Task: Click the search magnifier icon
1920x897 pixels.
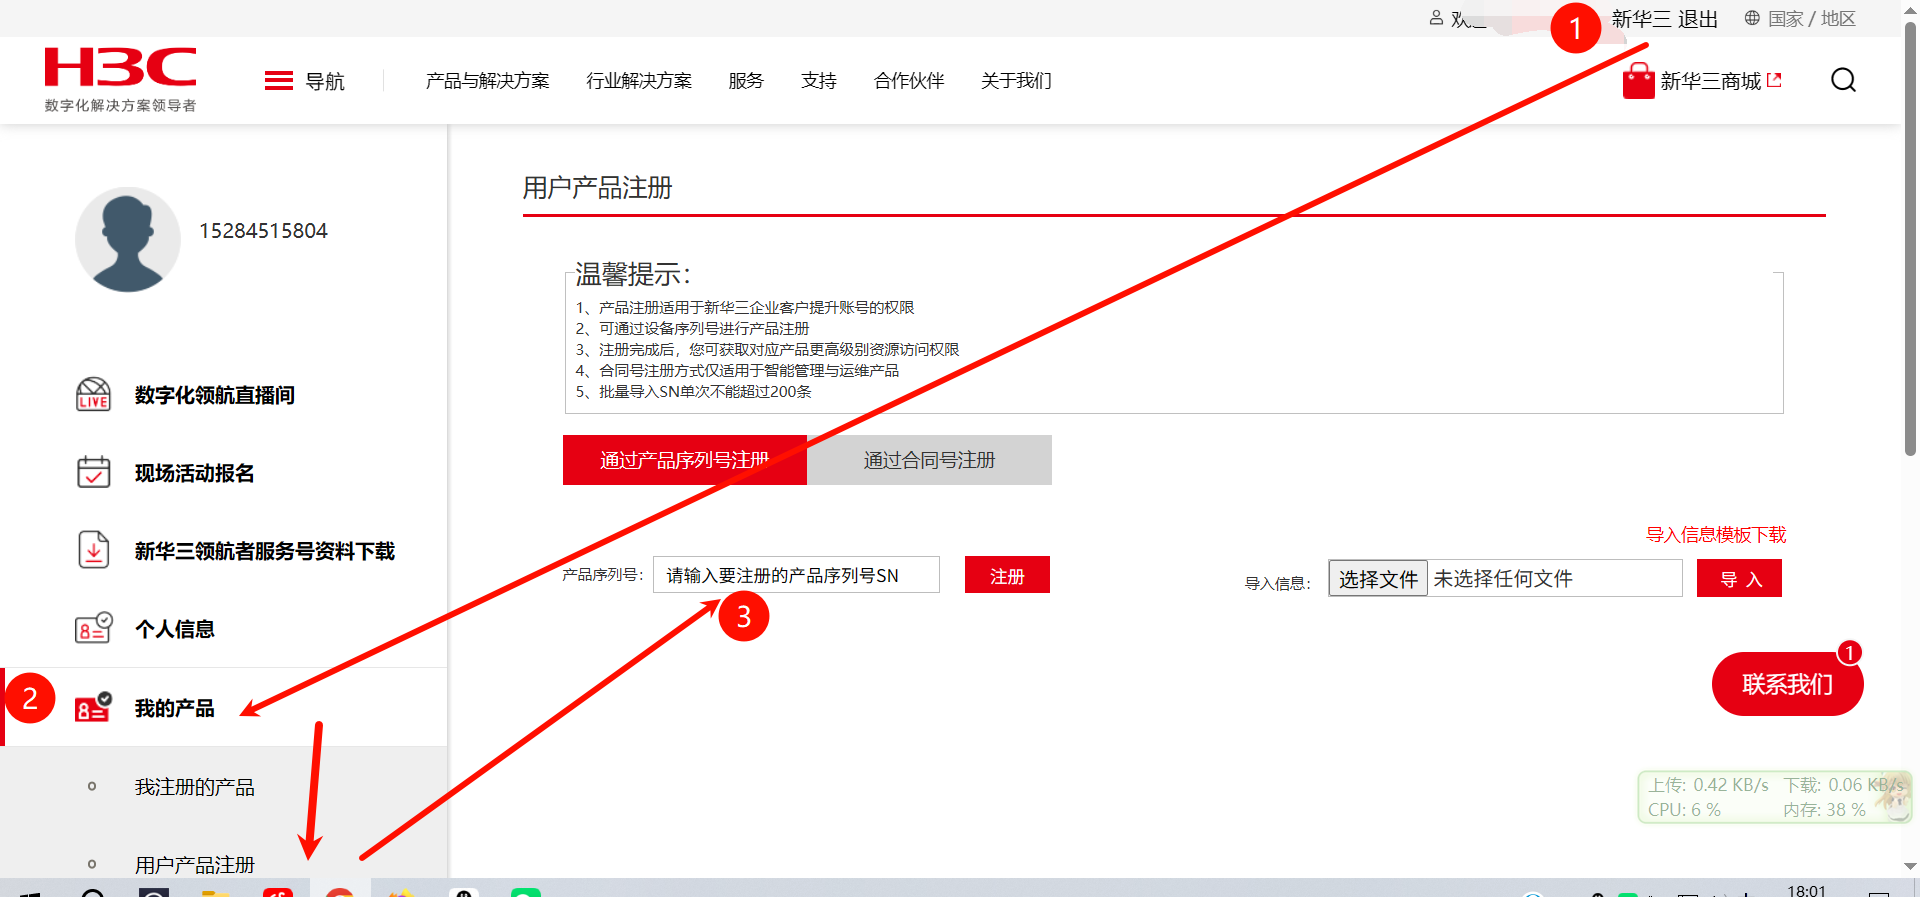Action: coord(1843,80)
